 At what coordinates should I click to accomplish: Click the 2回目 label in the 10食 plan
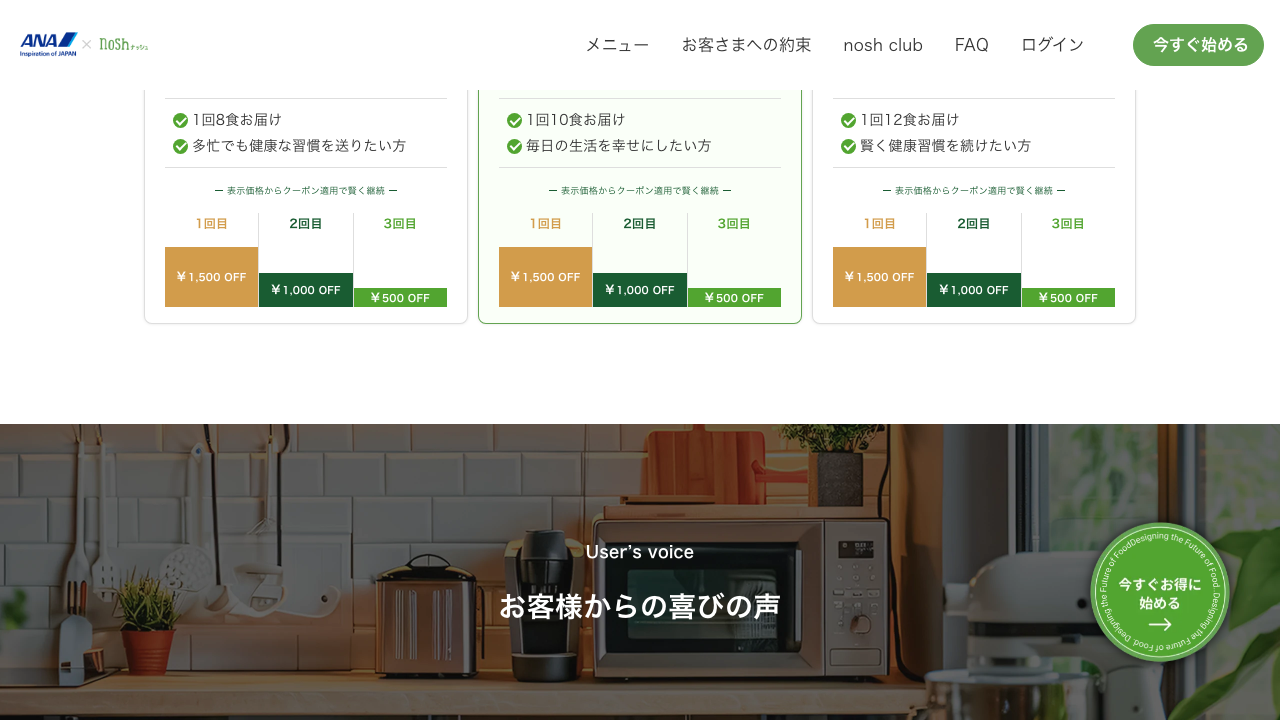click(640, 224)
